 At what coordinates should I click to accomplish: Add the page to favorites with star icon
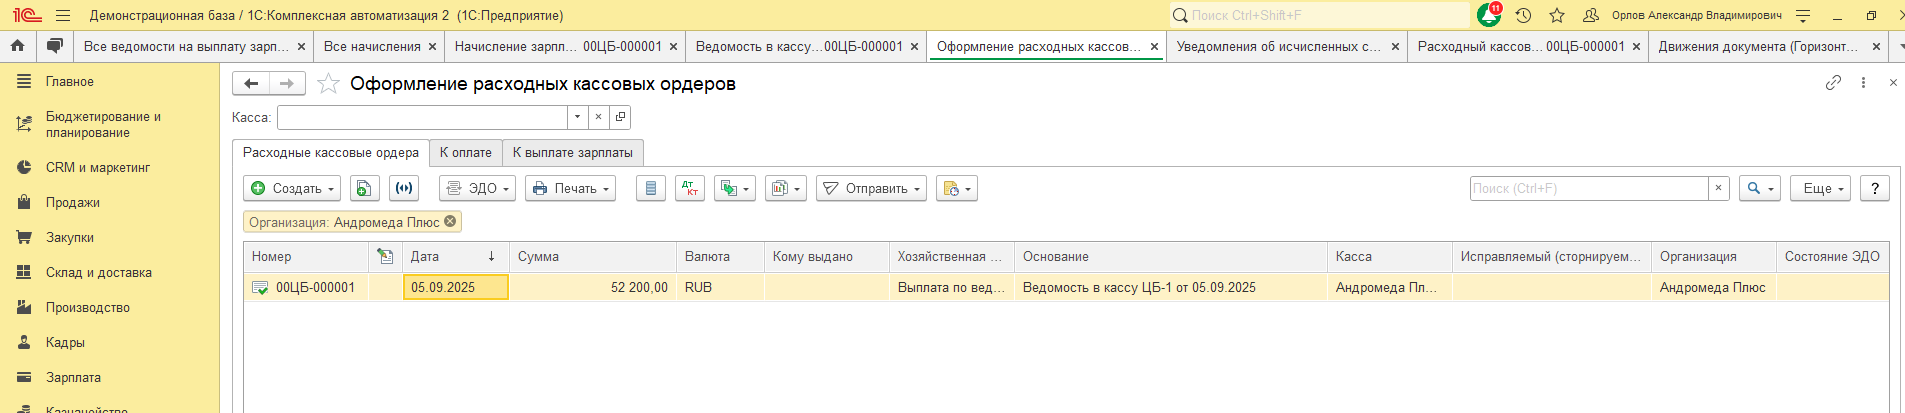click(x=328, y=84)
